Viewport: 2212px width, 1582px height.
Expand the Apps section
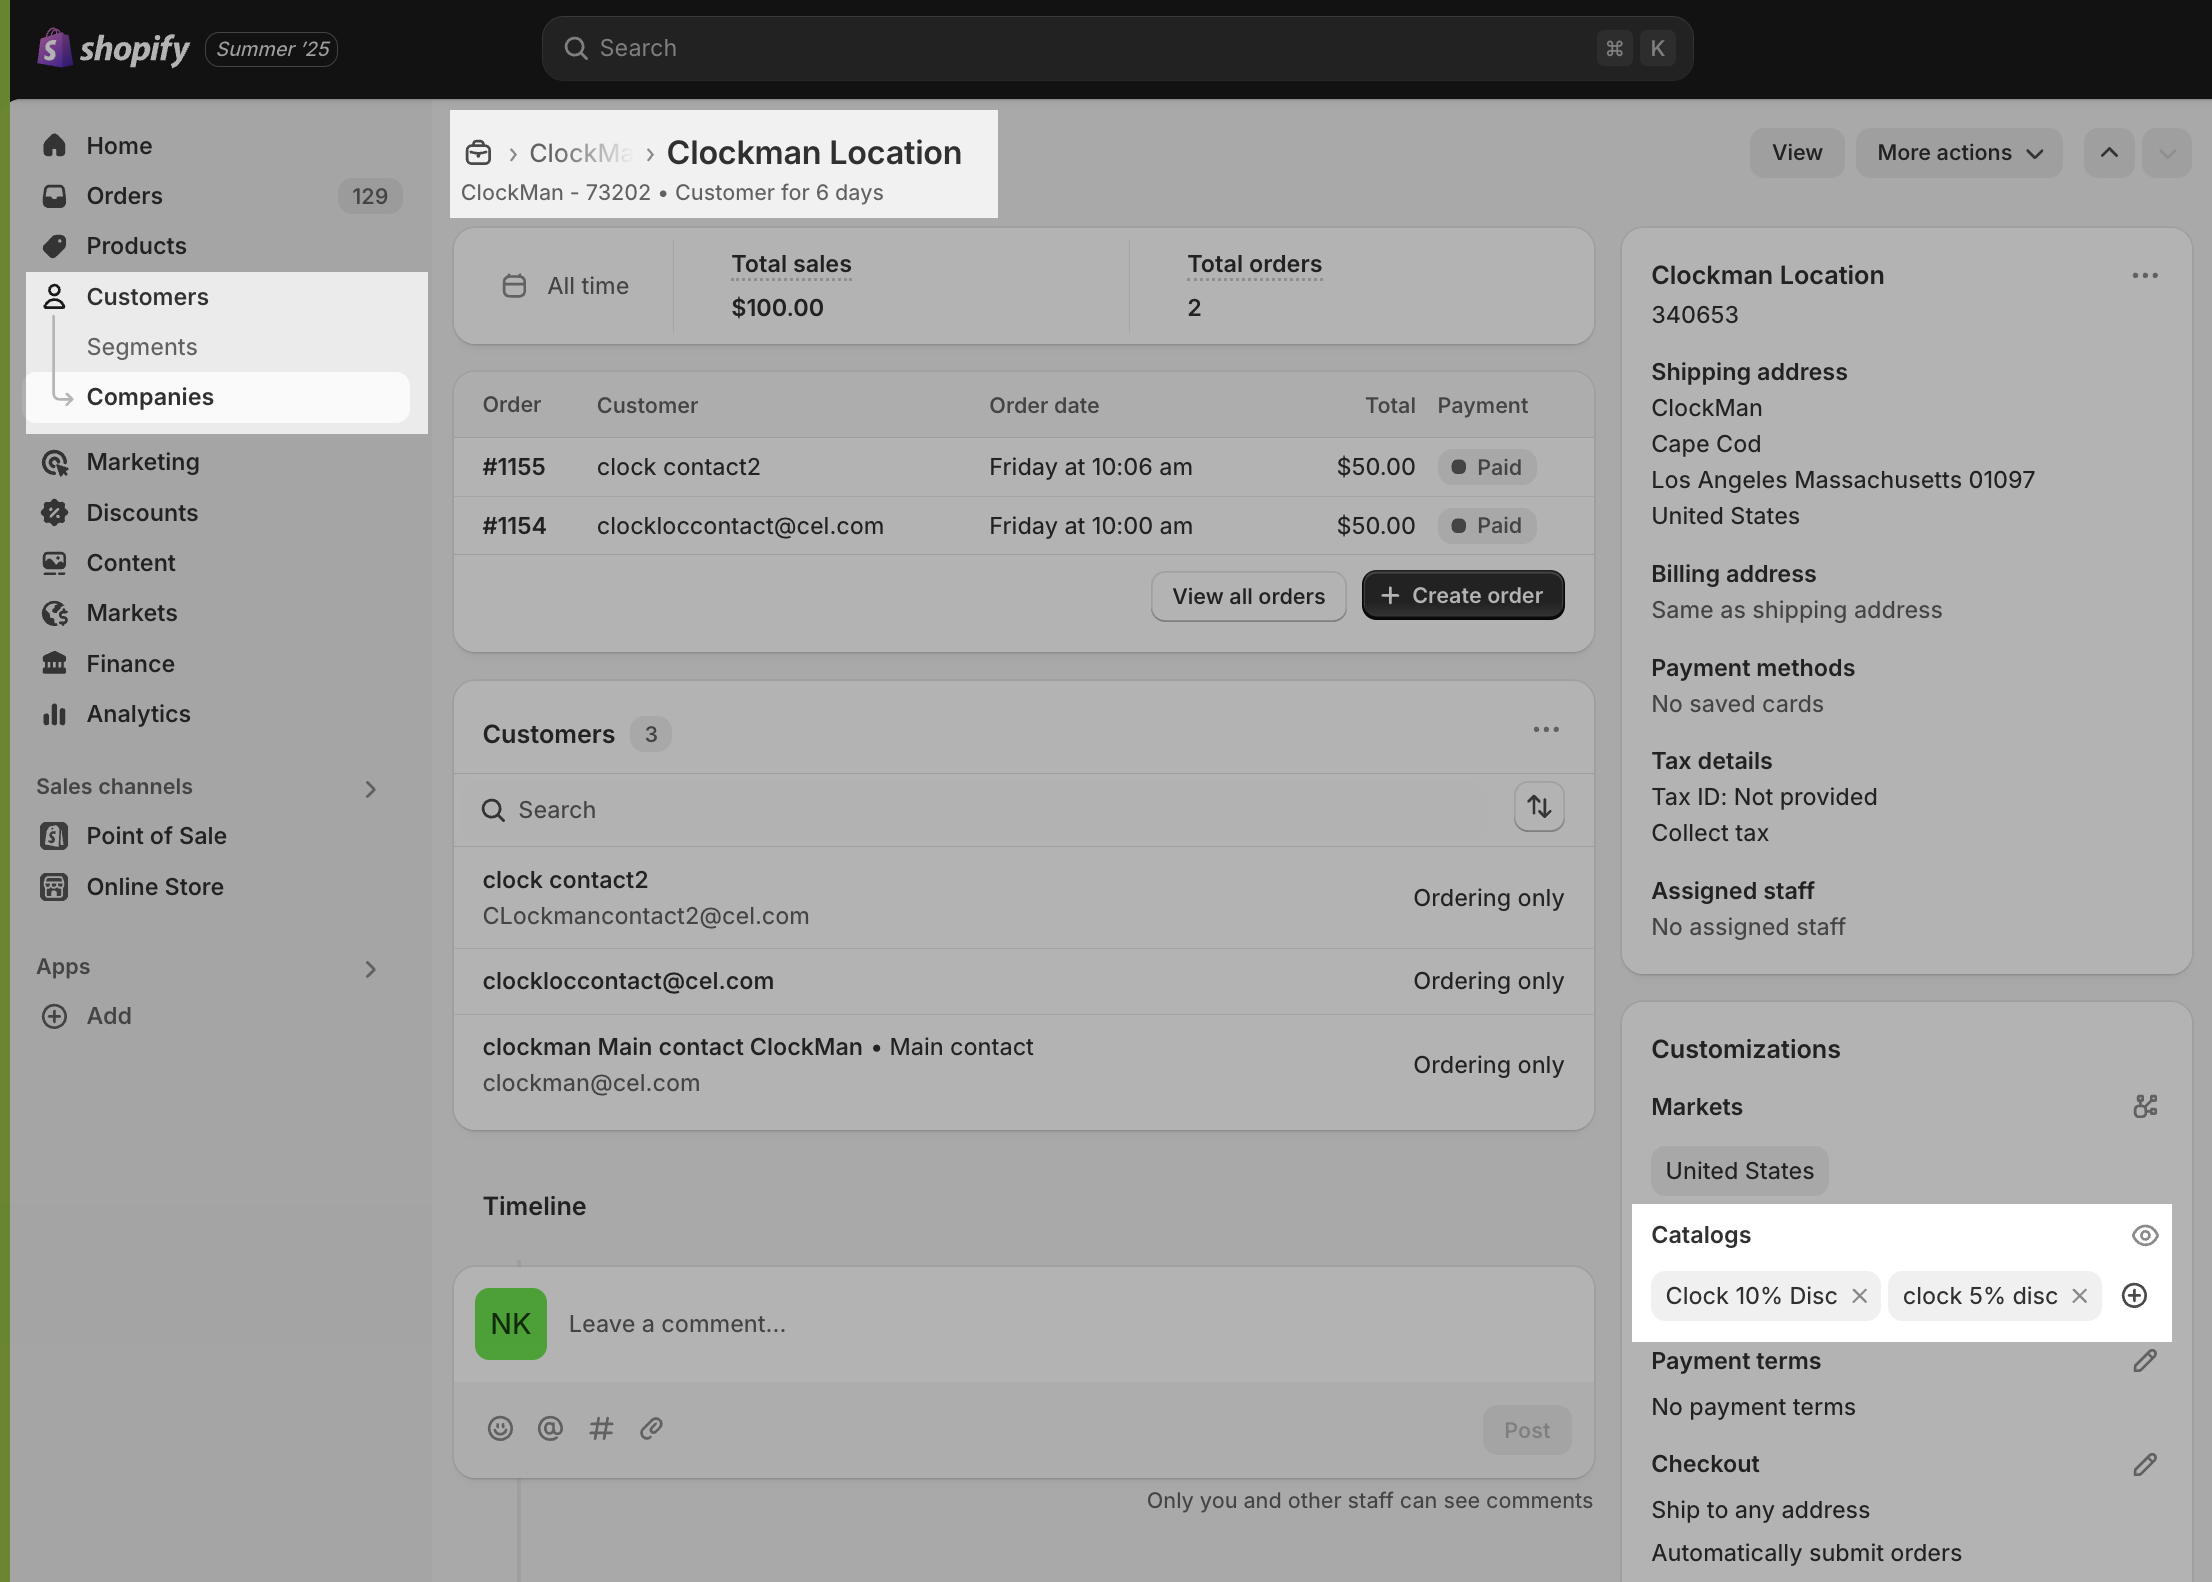point(370,970)
